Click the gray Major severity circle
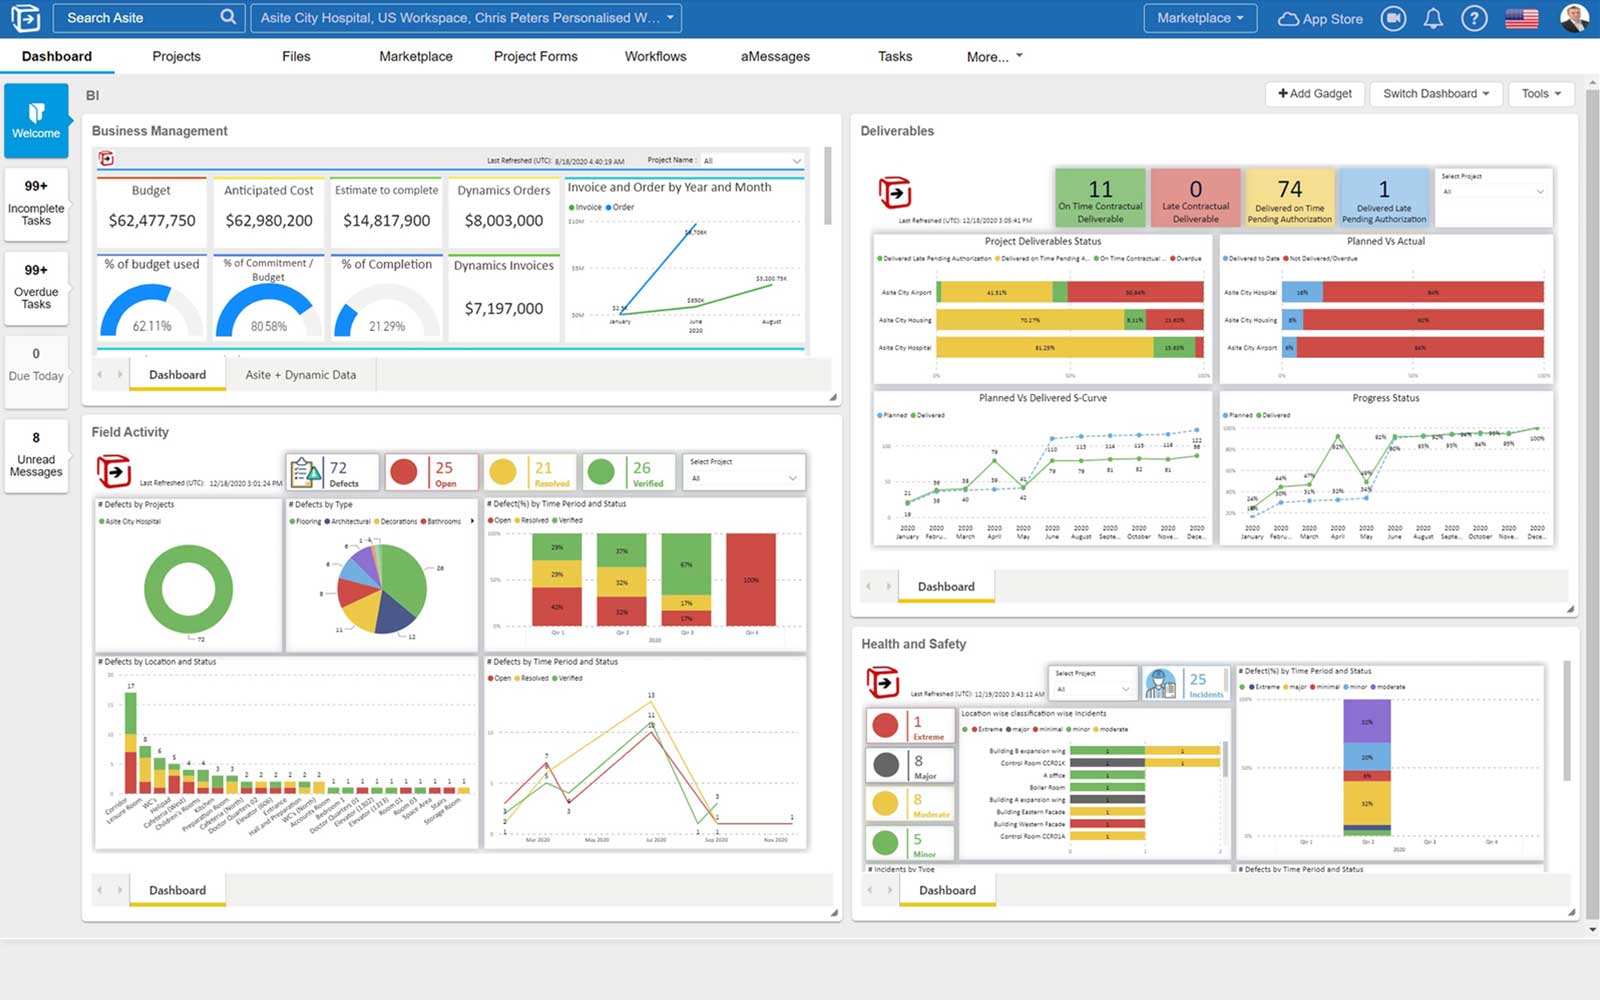The width and height of the screenshot is (1600, 1000). click(x=885, y=765)
